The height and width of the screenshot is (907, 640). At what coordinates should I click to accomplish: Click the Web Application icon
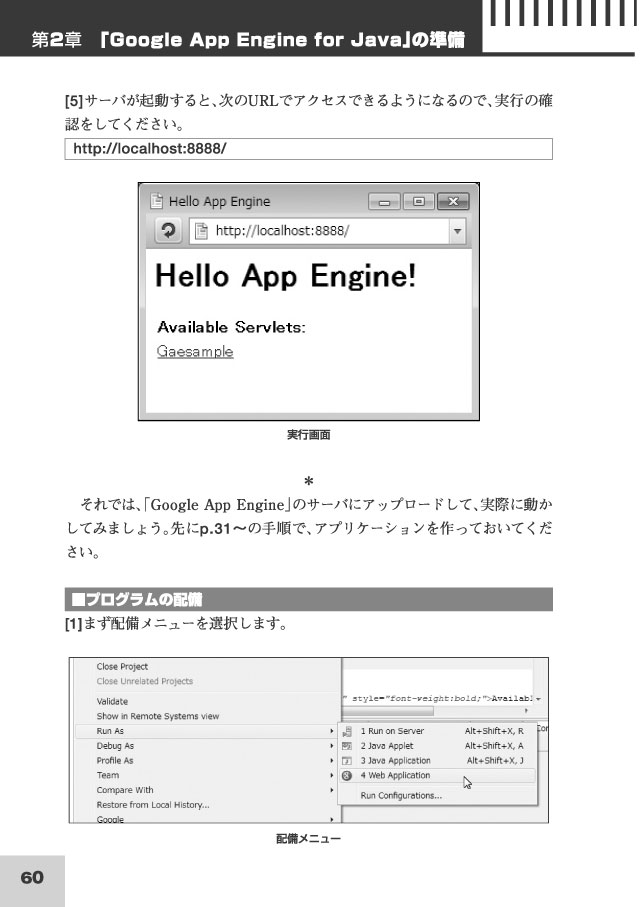(x=346, y=775)
